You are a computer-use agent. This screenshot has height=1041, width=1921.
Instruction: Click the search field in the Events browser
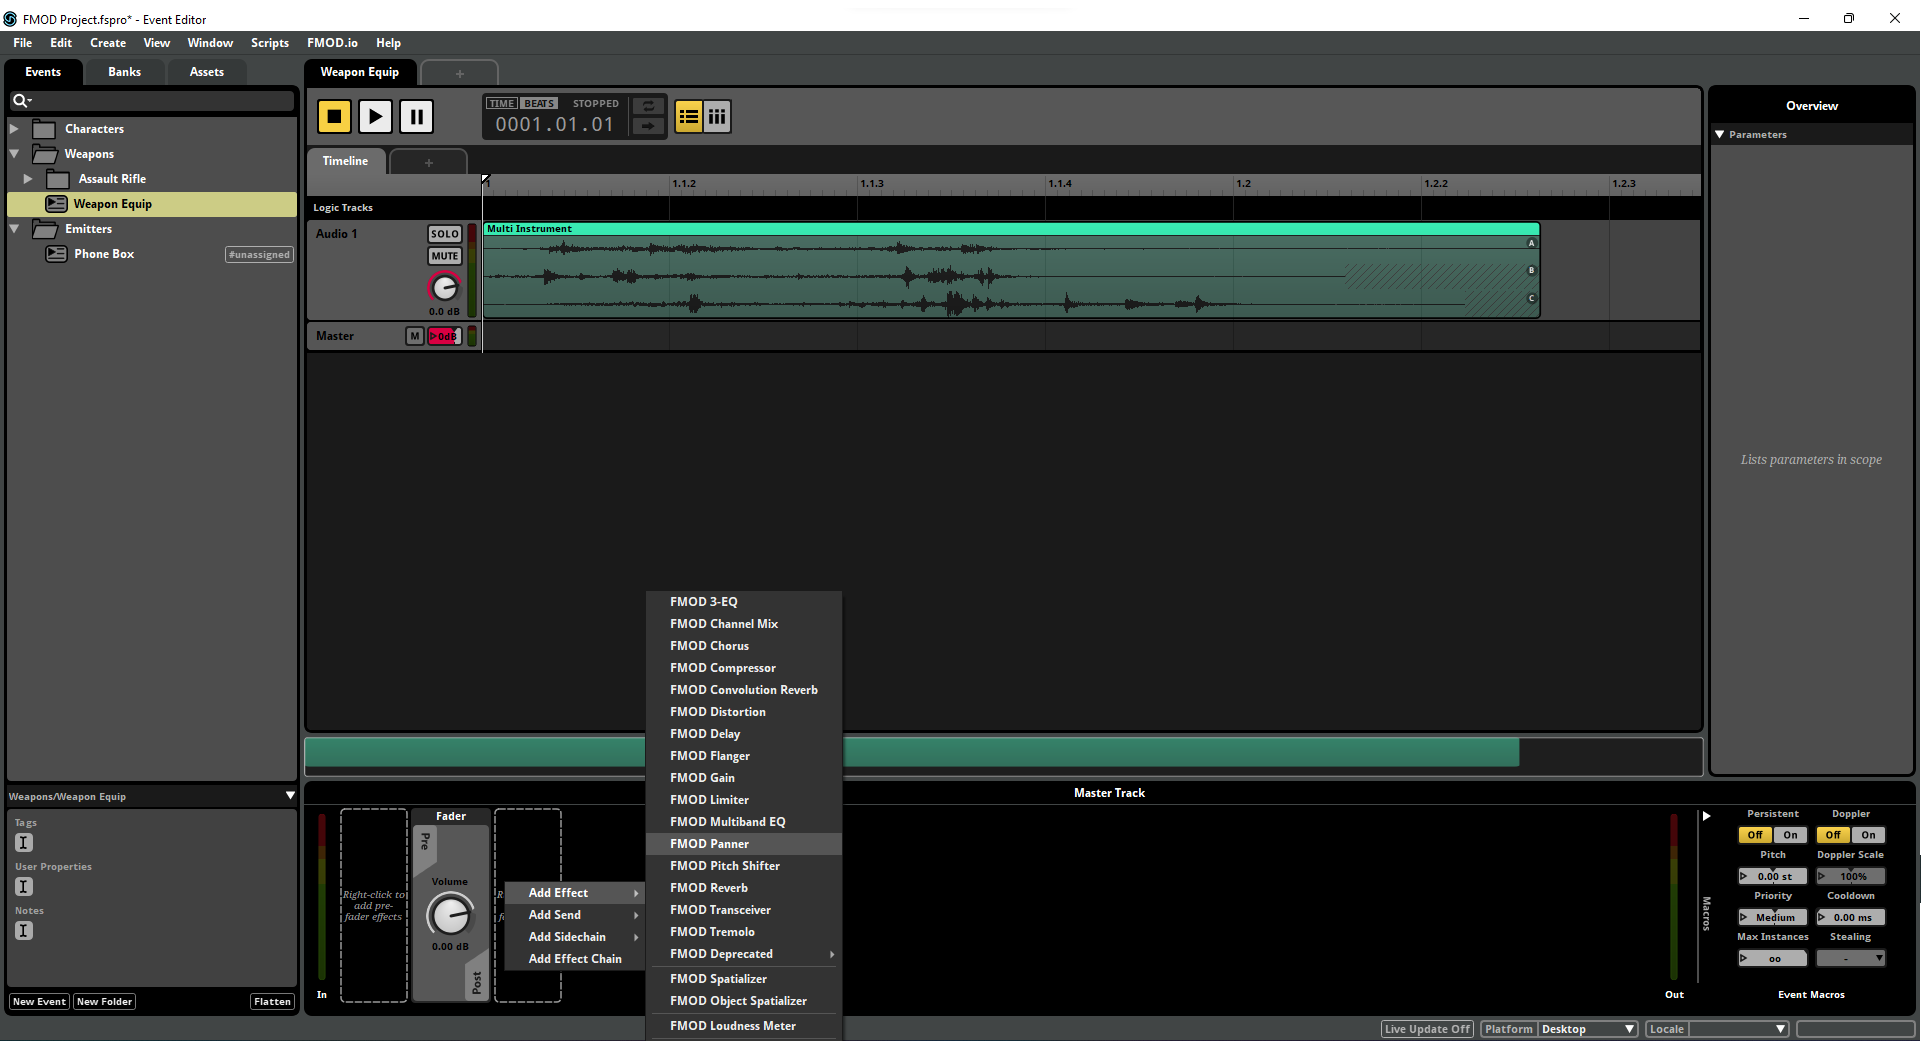coord(152,100)
